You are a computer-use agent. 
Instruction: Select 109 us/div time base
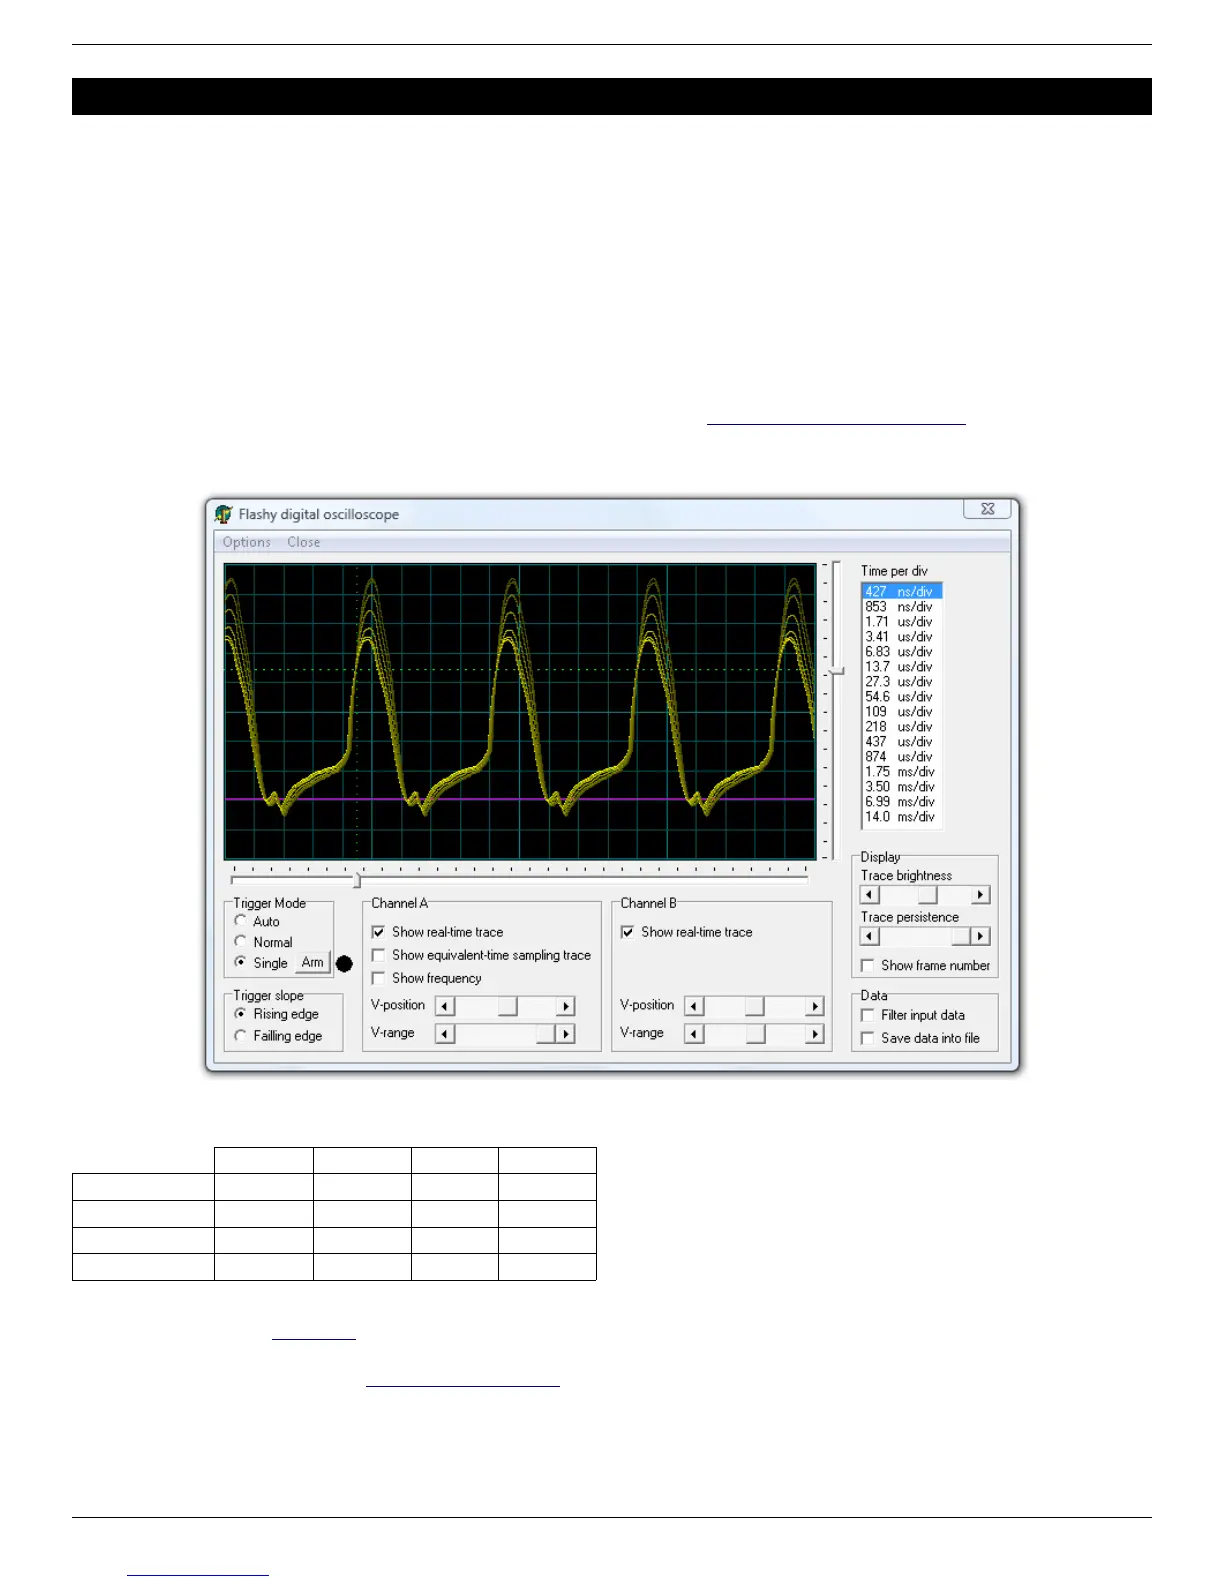(902, 711)
